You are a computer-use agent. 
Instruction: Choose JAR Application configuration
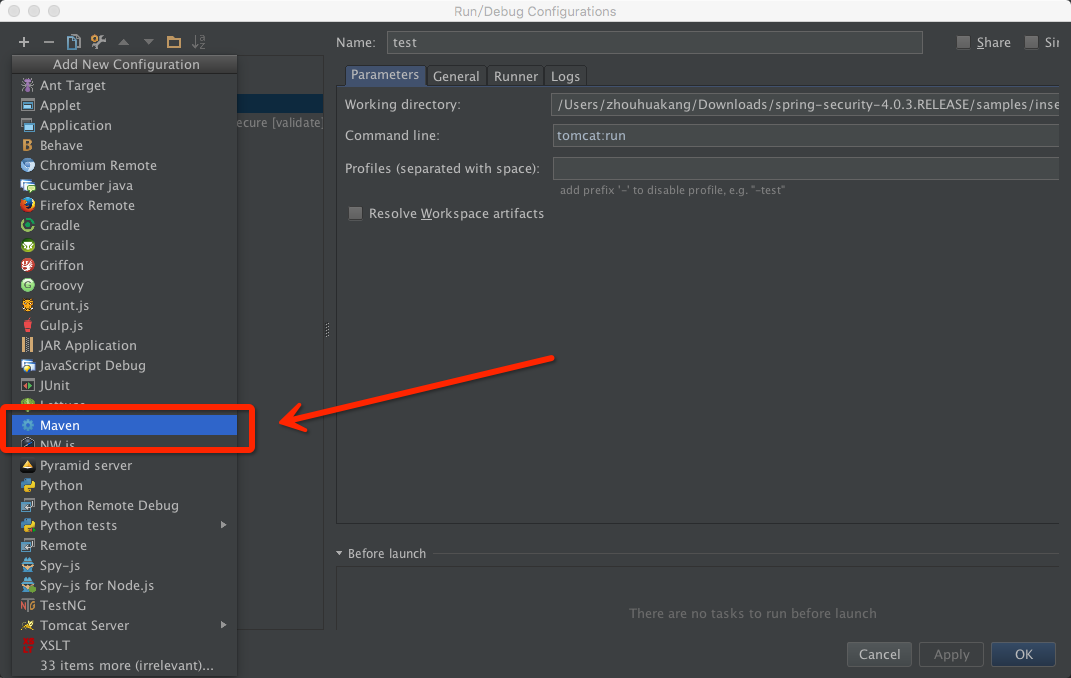click(x=124, y=345)
